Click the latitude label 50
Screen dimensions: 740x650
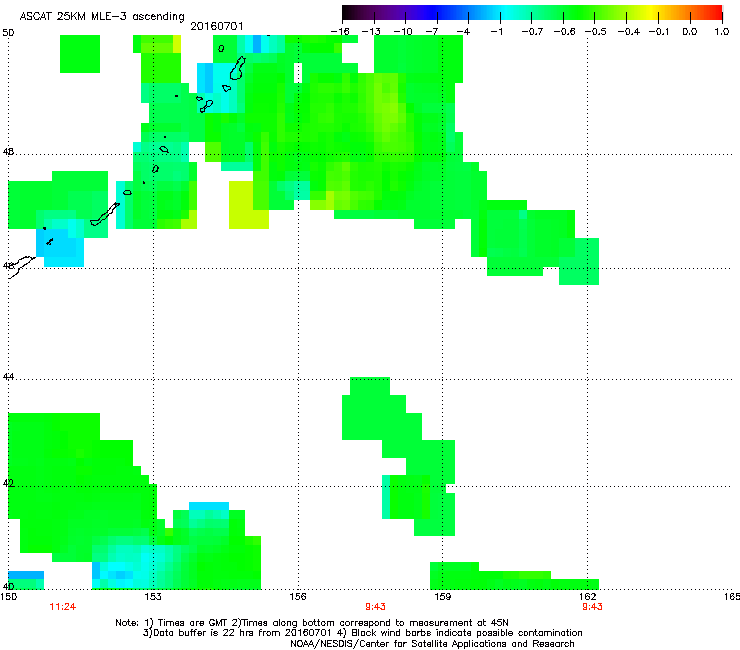coord(8,33)
